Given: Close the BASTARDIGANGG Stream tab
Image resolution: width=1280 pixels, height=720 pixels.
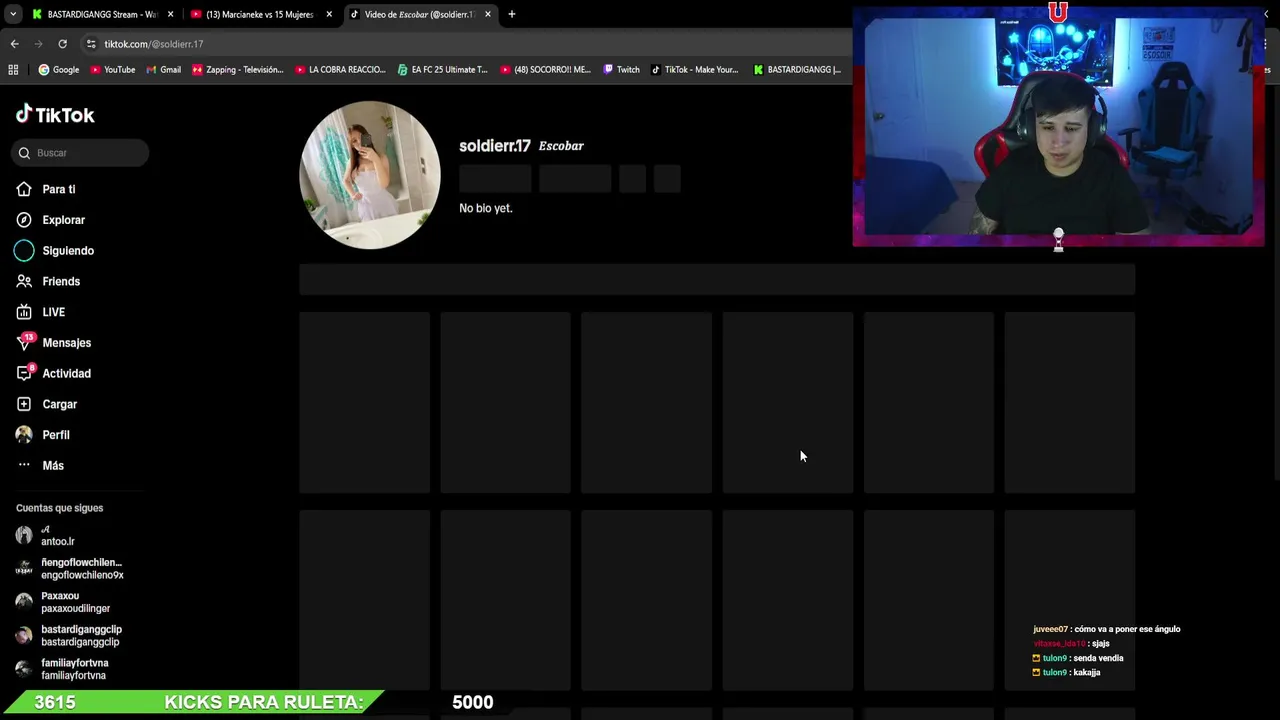Looking at the screenshot, I should click(170, 14).
